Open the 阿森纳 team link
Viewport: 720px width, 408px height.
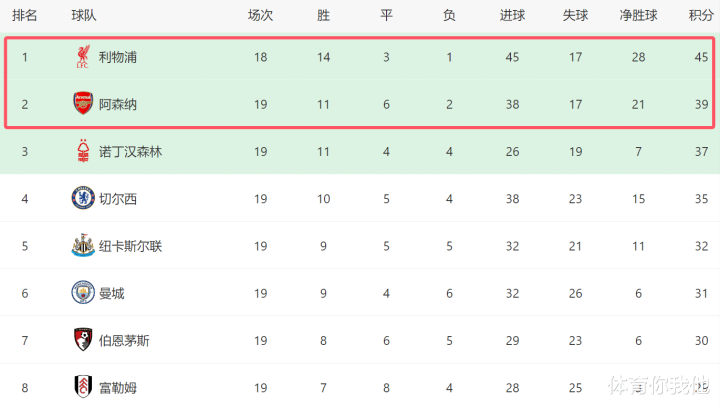(118, 105)
